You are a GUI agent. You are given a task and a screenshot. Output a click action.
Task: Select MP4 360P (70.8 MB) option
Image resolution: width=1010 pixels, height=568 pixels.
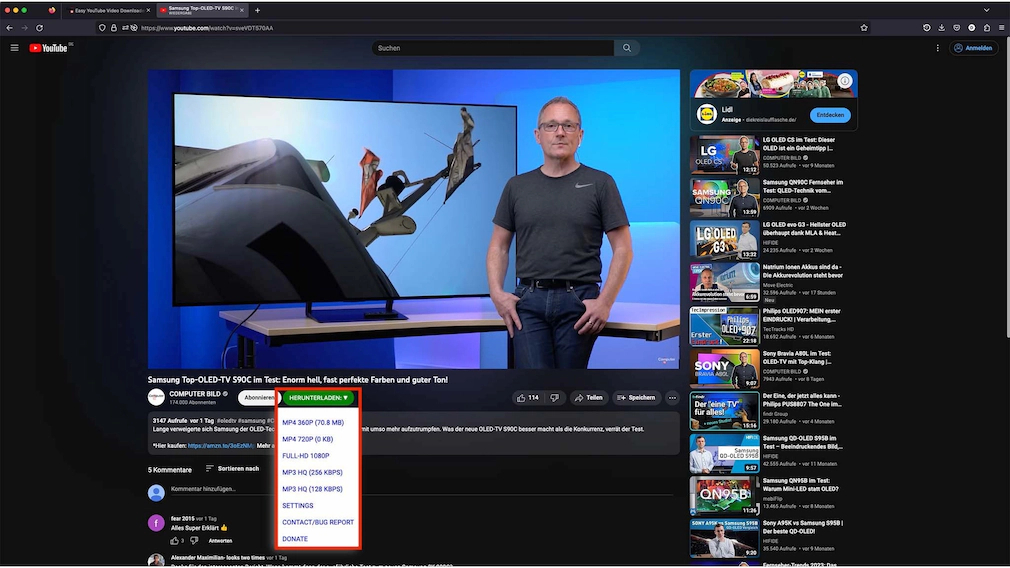pyautogui.click(x=313, y=422)
